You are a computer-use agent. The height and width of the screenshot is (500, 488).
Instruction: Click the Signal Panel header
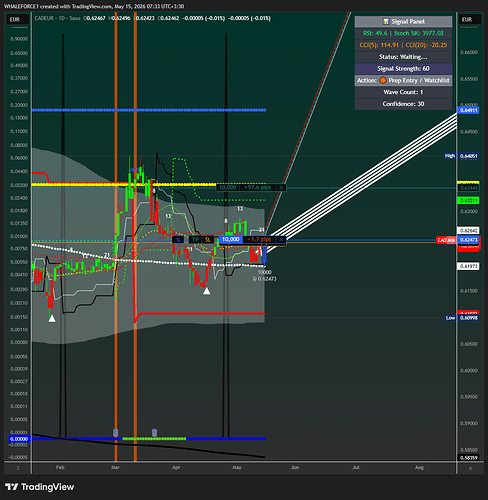pos(403,22)
